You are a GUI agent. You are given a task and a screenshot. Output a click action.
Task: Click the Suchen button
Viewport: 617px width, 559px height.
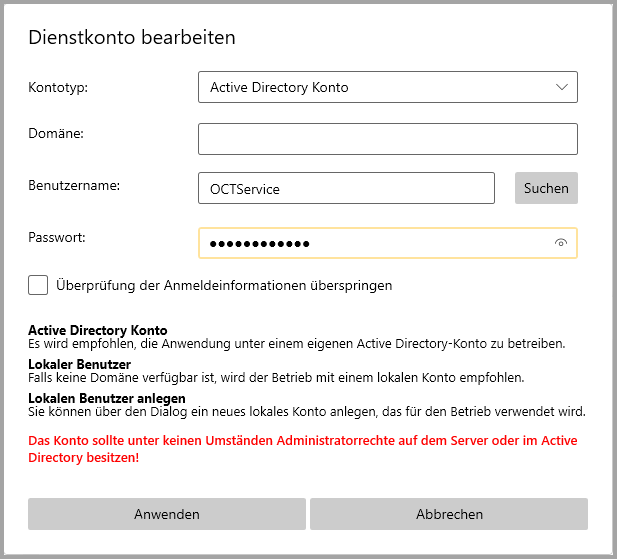(546, 188)
